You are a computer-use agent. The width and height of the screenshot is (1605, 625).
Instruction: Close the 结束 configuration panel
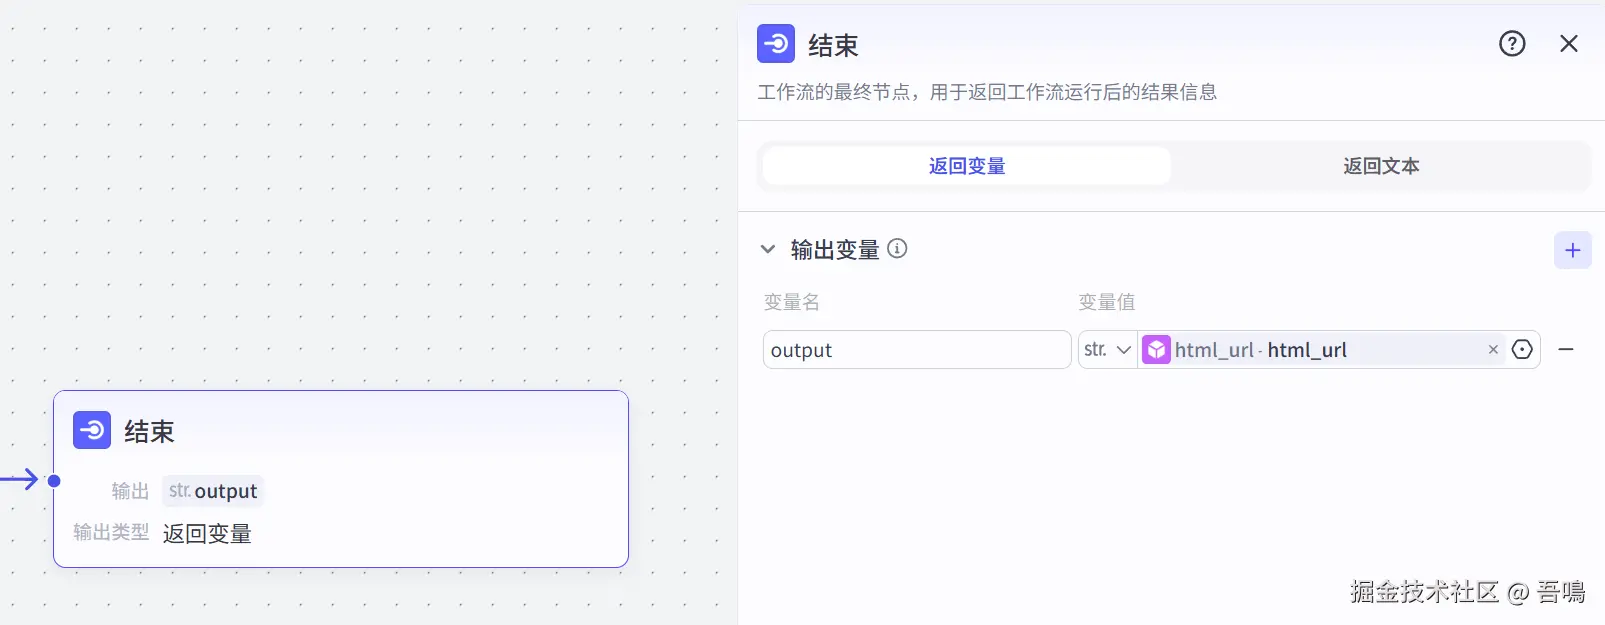pyautogui.click(x=1569, y=44)
